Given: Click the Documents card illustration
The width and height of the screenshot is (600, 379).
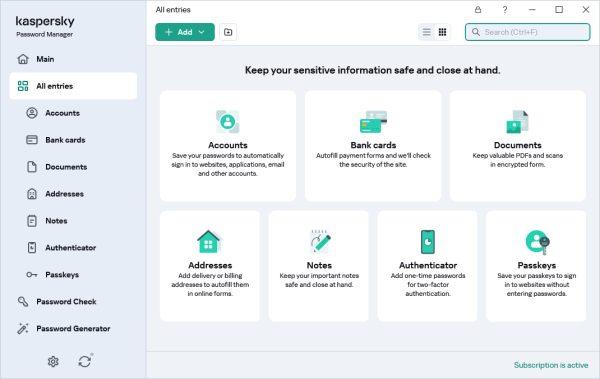Looking at the screenshot, I should pos(517,122).
